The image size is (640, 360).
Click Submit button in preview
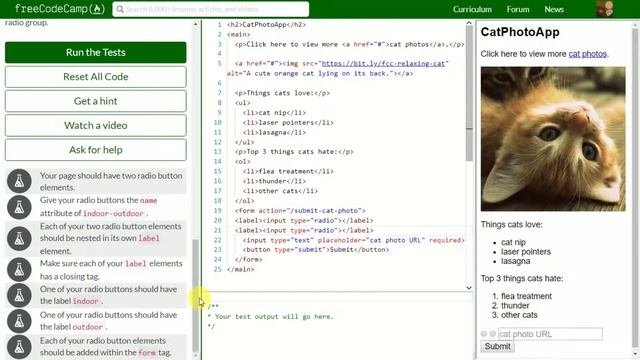497,346
